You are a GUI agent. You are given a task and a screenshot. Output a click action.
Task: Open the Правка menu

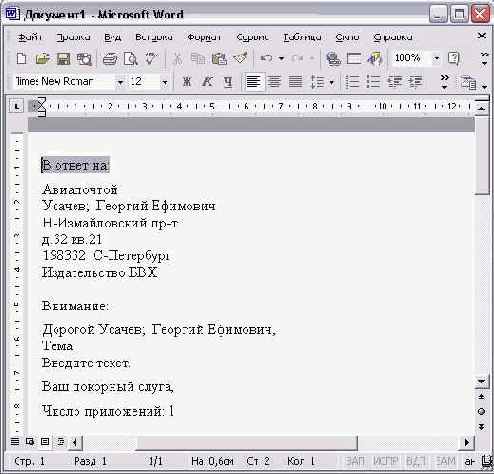[73, 37]
